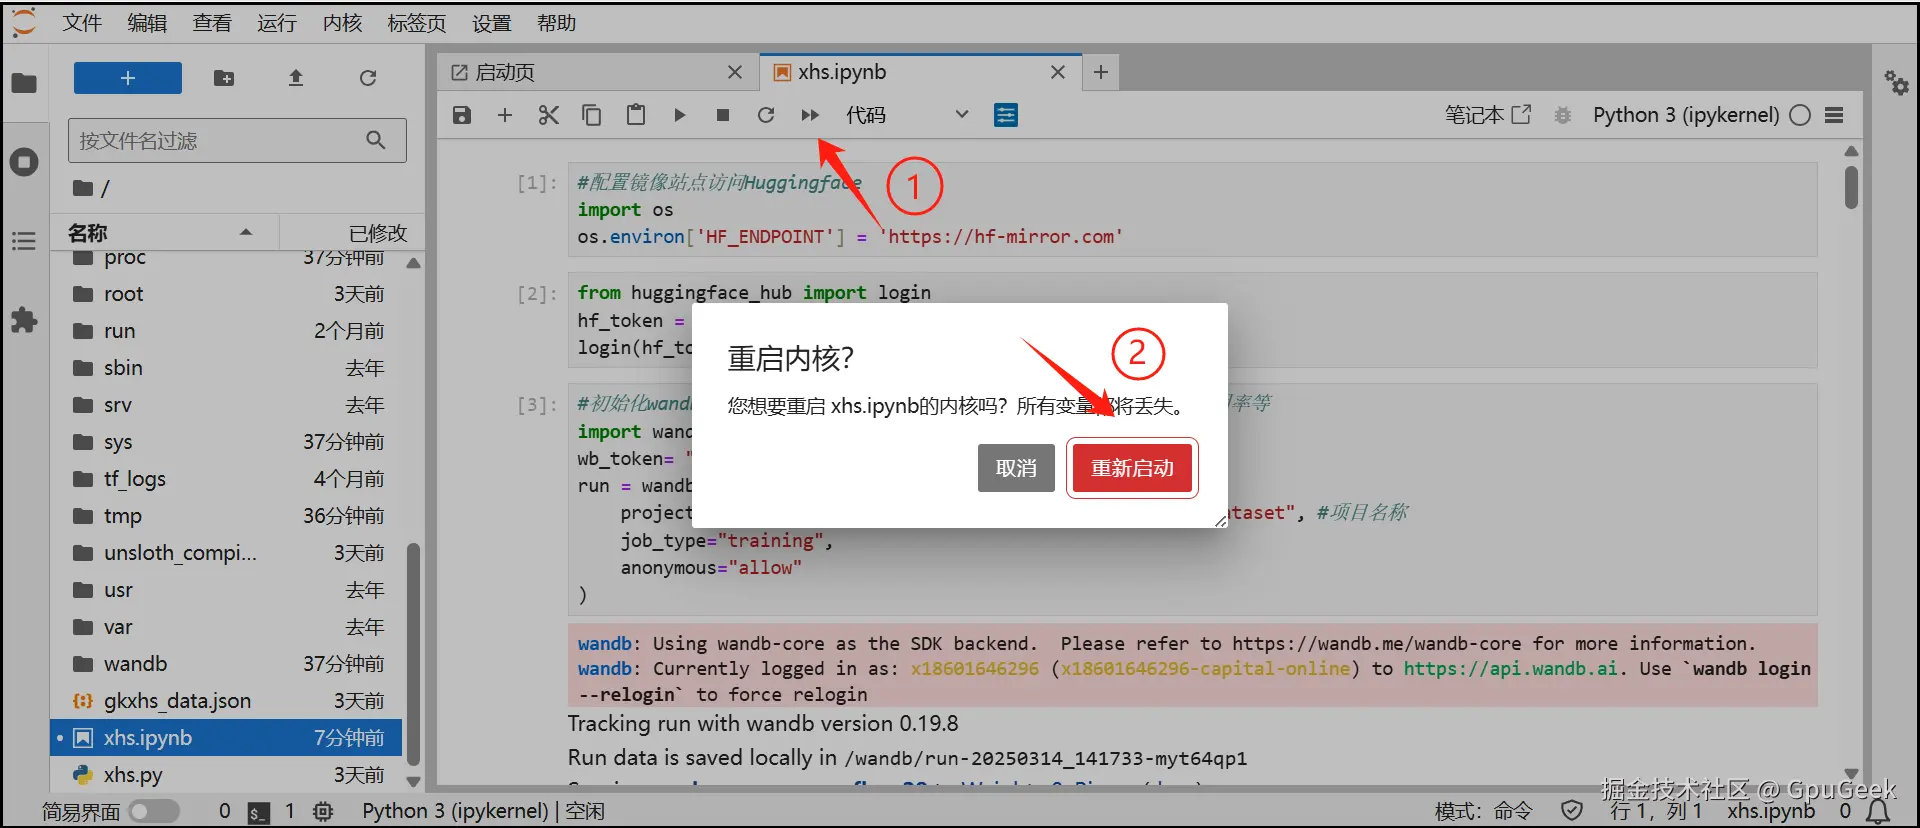Image resolution: width=1920 pixels, height=828 pixels.
Task: Run the selected cell play icon
Action: pos(680,115)
